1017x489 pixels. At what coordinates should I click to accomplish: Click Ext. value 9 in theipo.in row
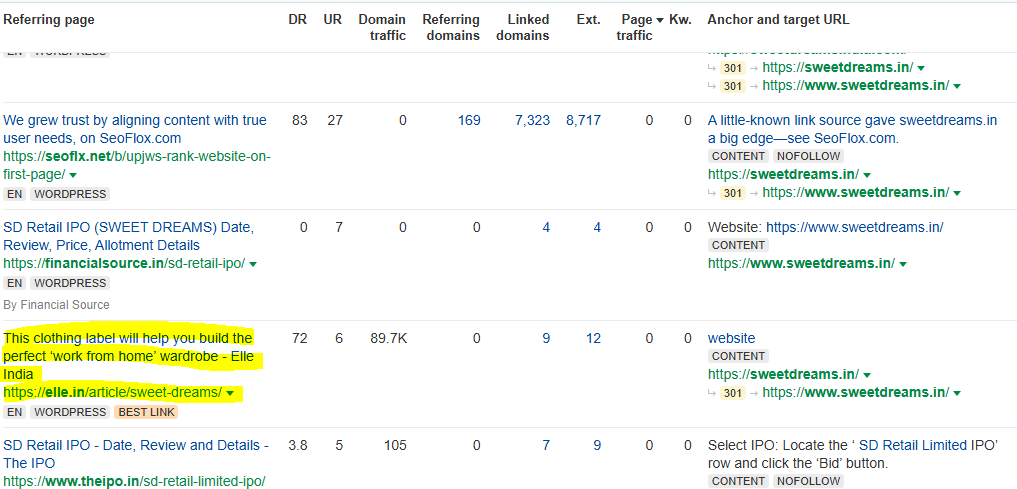coord(597,446)
